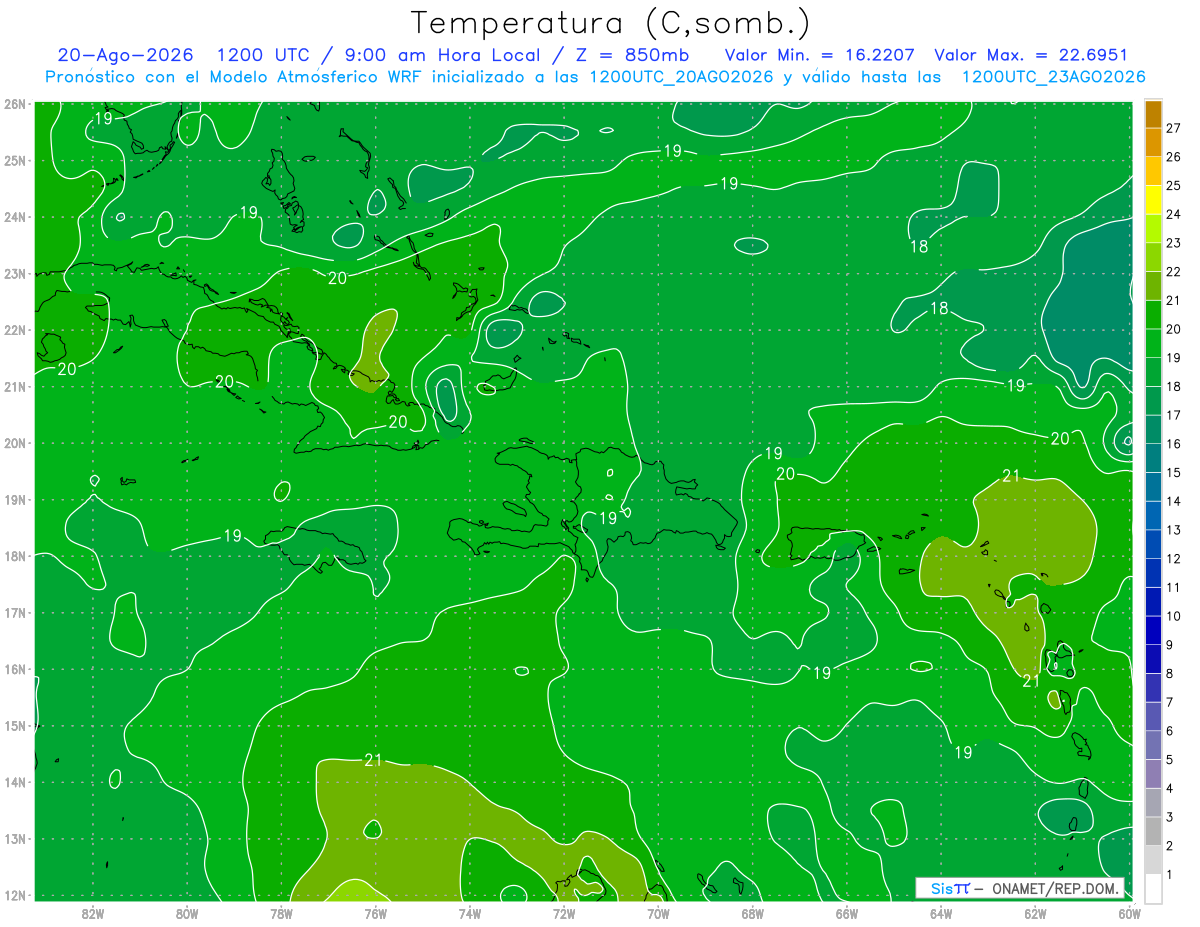Click the title 'Temperatura (C,somb.)'
Screen dimensions: 1200x927
611,23
